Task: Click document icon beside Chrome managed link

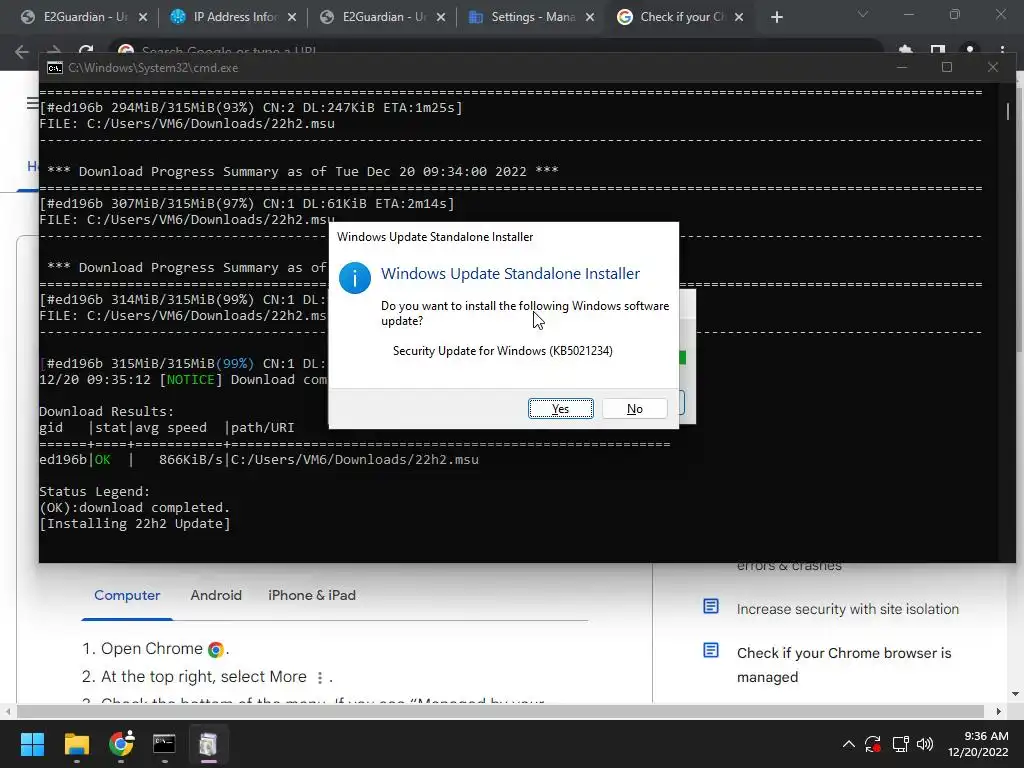Action: point(711,650)
